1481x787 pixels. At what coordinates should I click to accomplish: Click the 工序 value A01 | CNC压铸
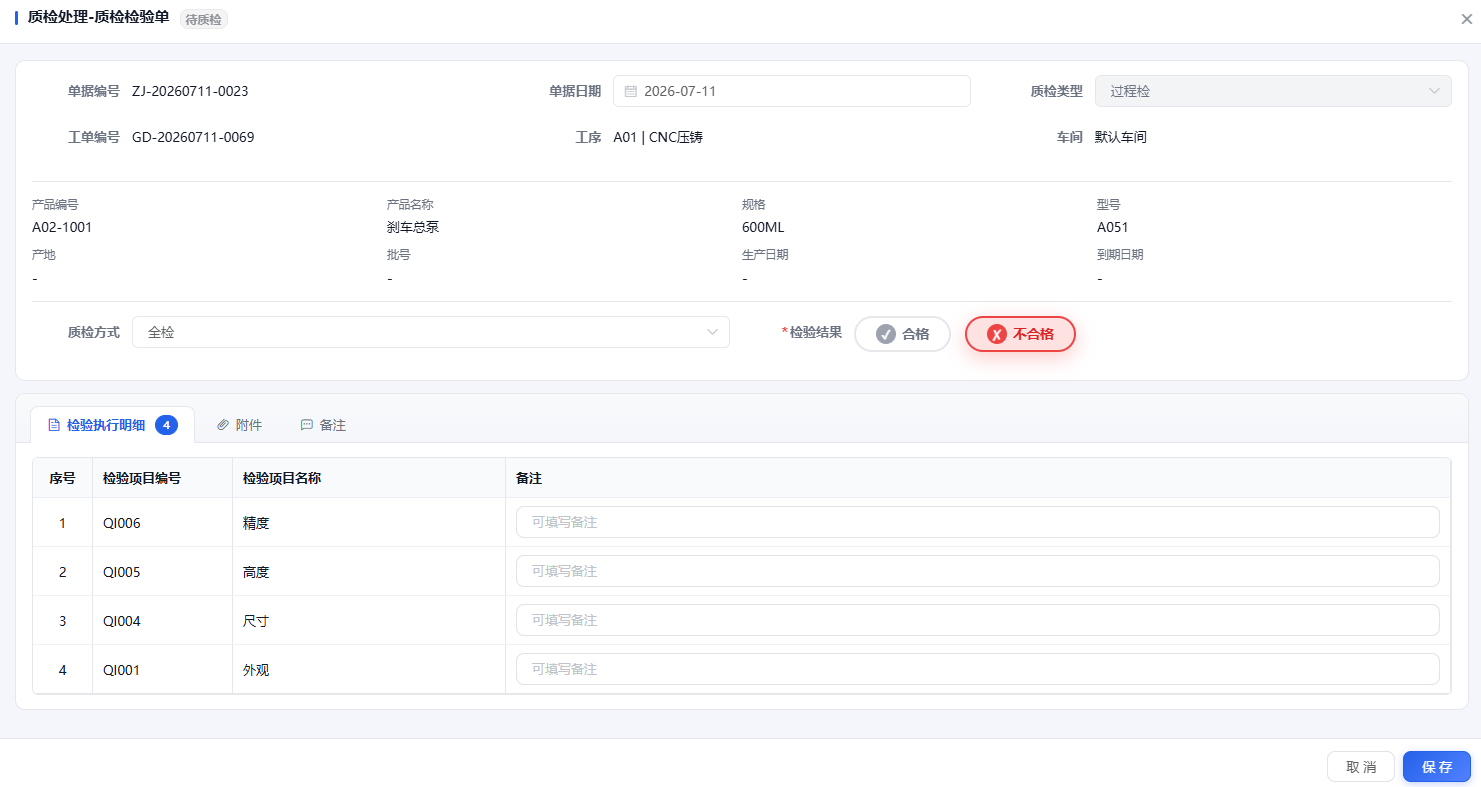[658, 137]
